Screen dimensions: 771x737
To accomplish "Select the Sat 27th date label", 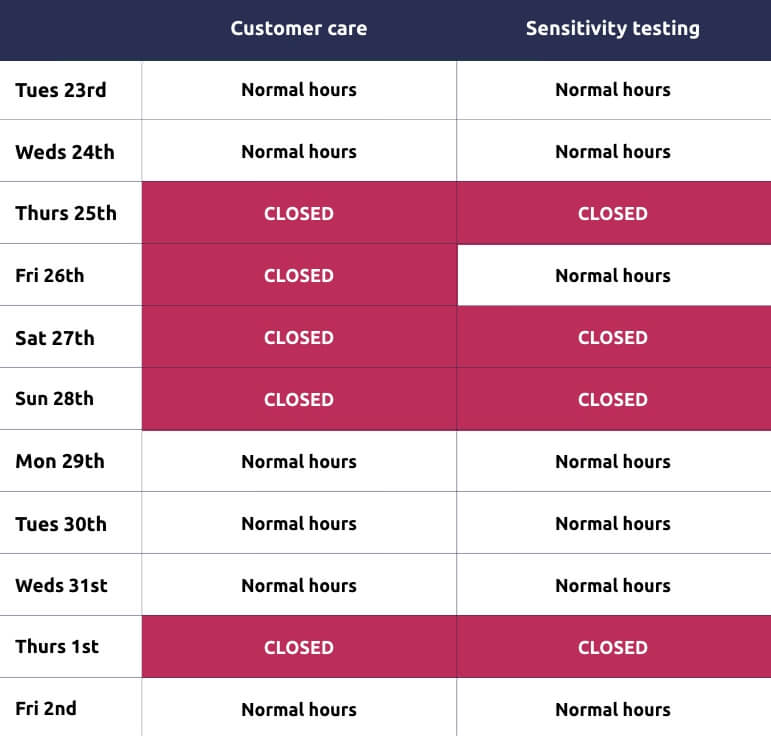I will (x=55, y=338).
